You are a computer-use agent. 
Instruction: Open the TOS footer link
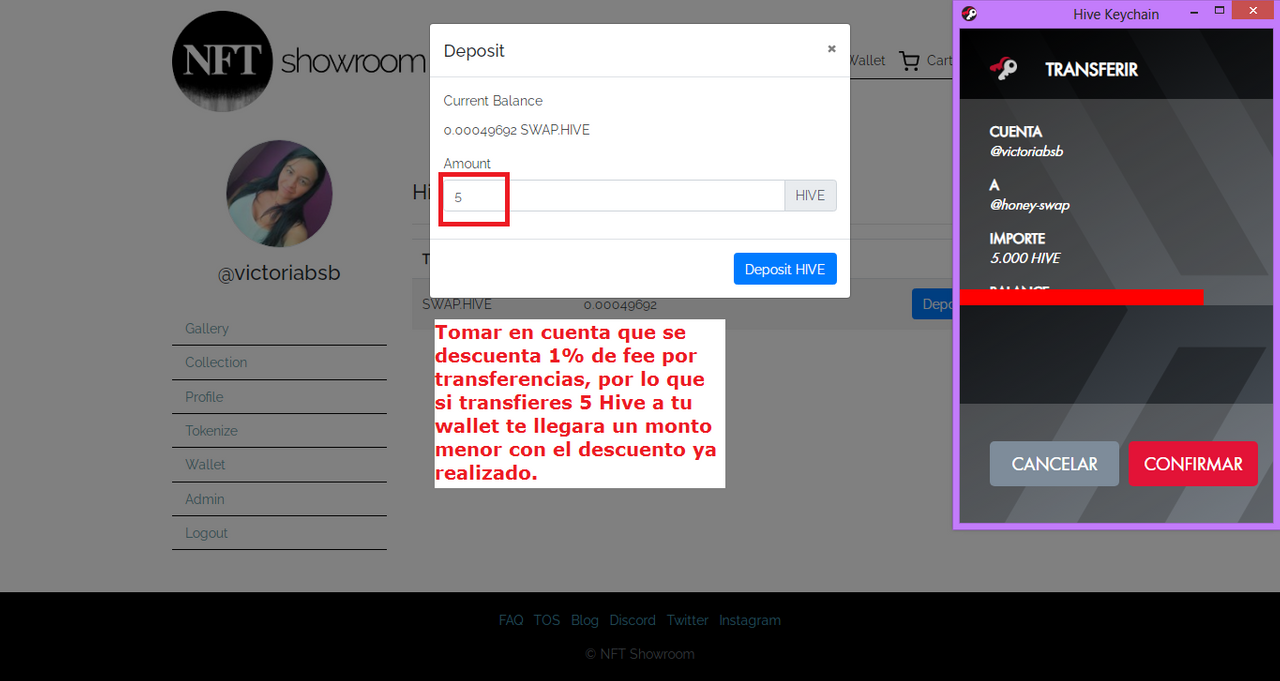(547, 620)
